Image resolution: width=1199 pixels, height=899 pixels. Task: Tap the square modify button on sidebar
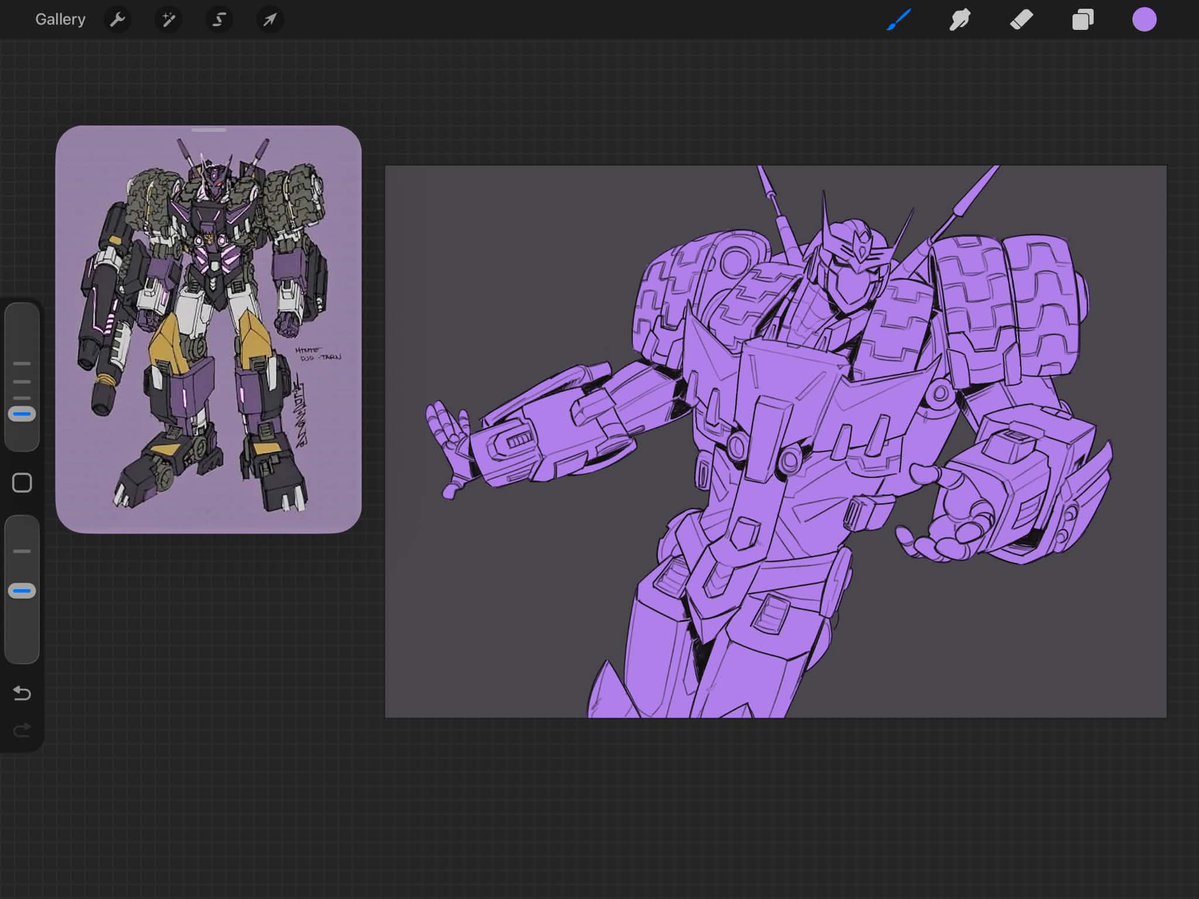click(x=22, y=482)
